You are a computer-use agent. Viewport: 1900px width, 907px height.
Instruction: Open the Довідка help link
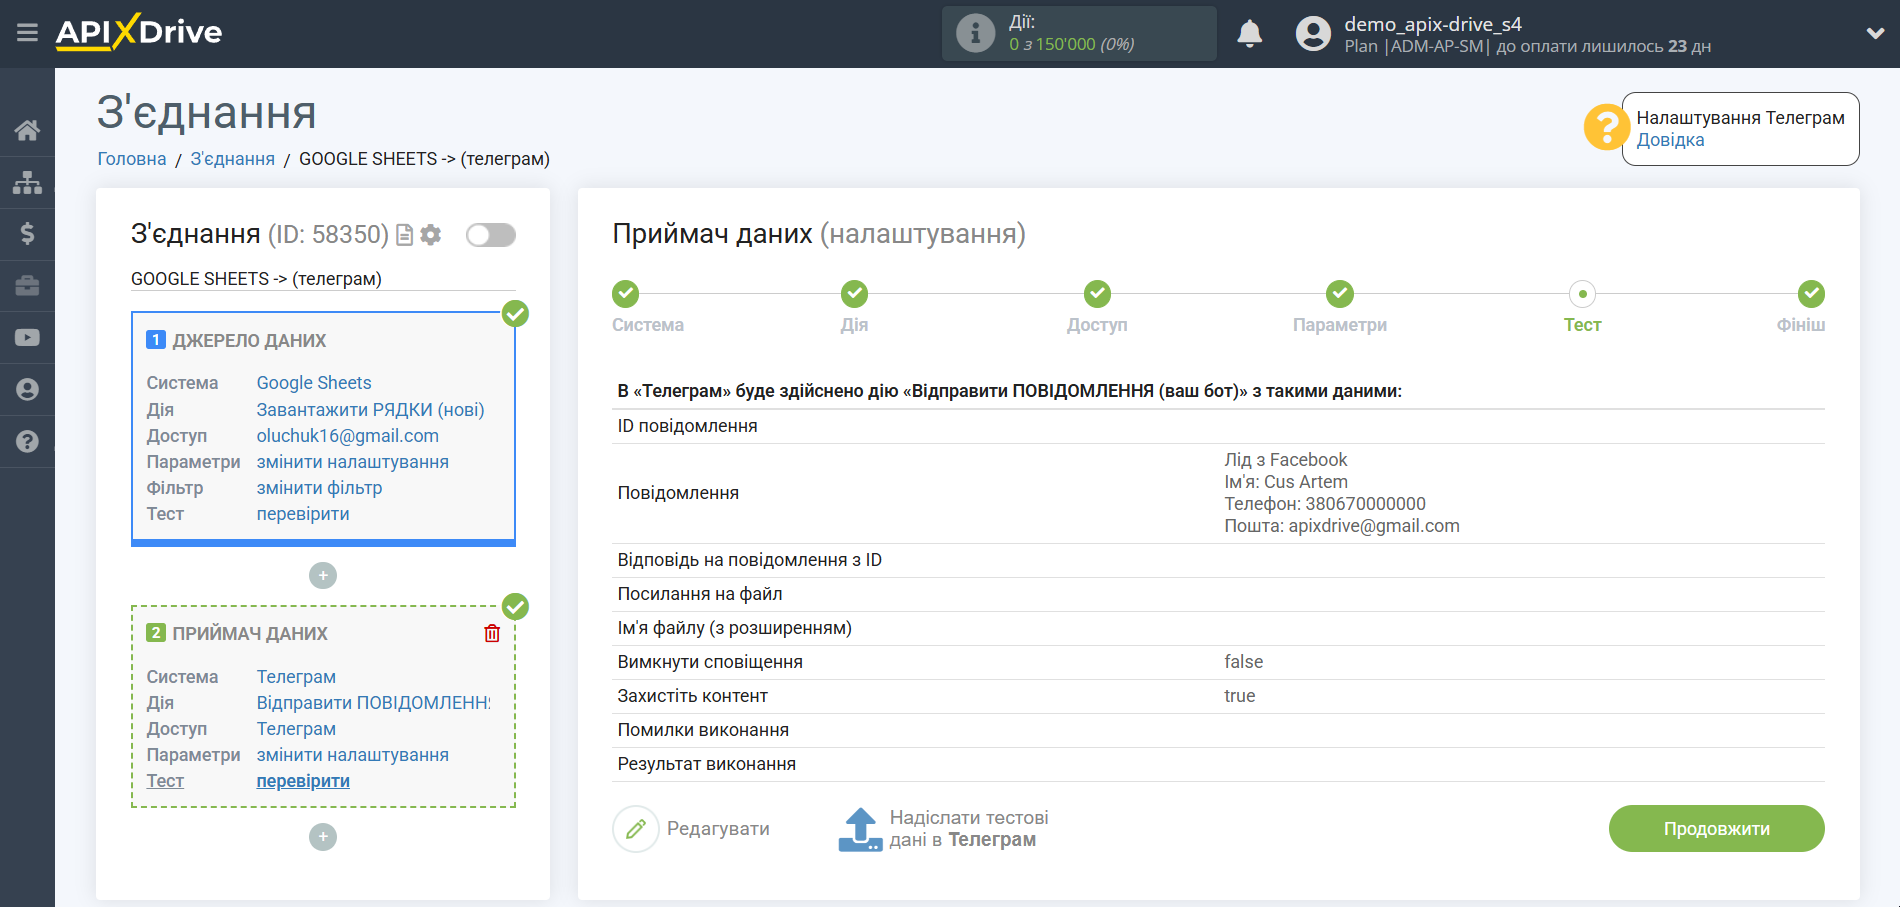coord(1670,140)
